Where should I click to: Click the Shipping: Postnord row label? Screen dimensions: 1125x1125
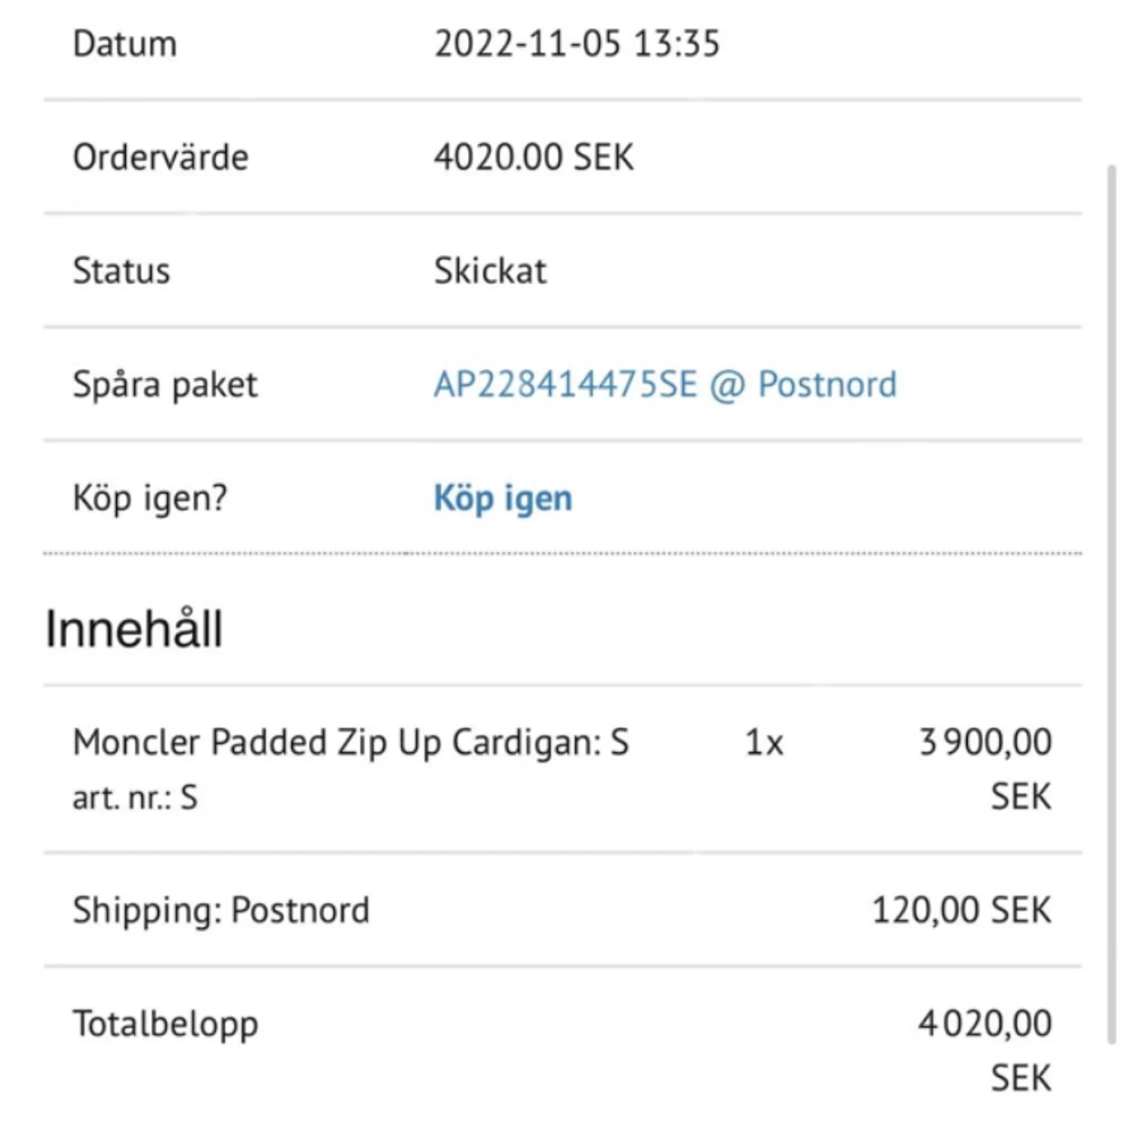[221, 911]
